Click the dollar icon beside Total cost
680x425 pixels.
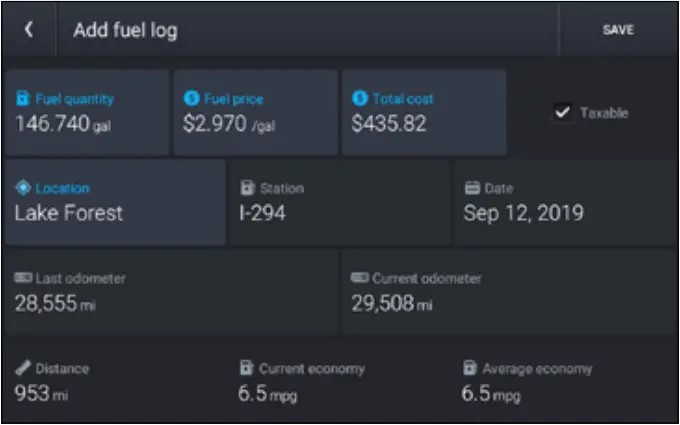[x=360, y=99]
